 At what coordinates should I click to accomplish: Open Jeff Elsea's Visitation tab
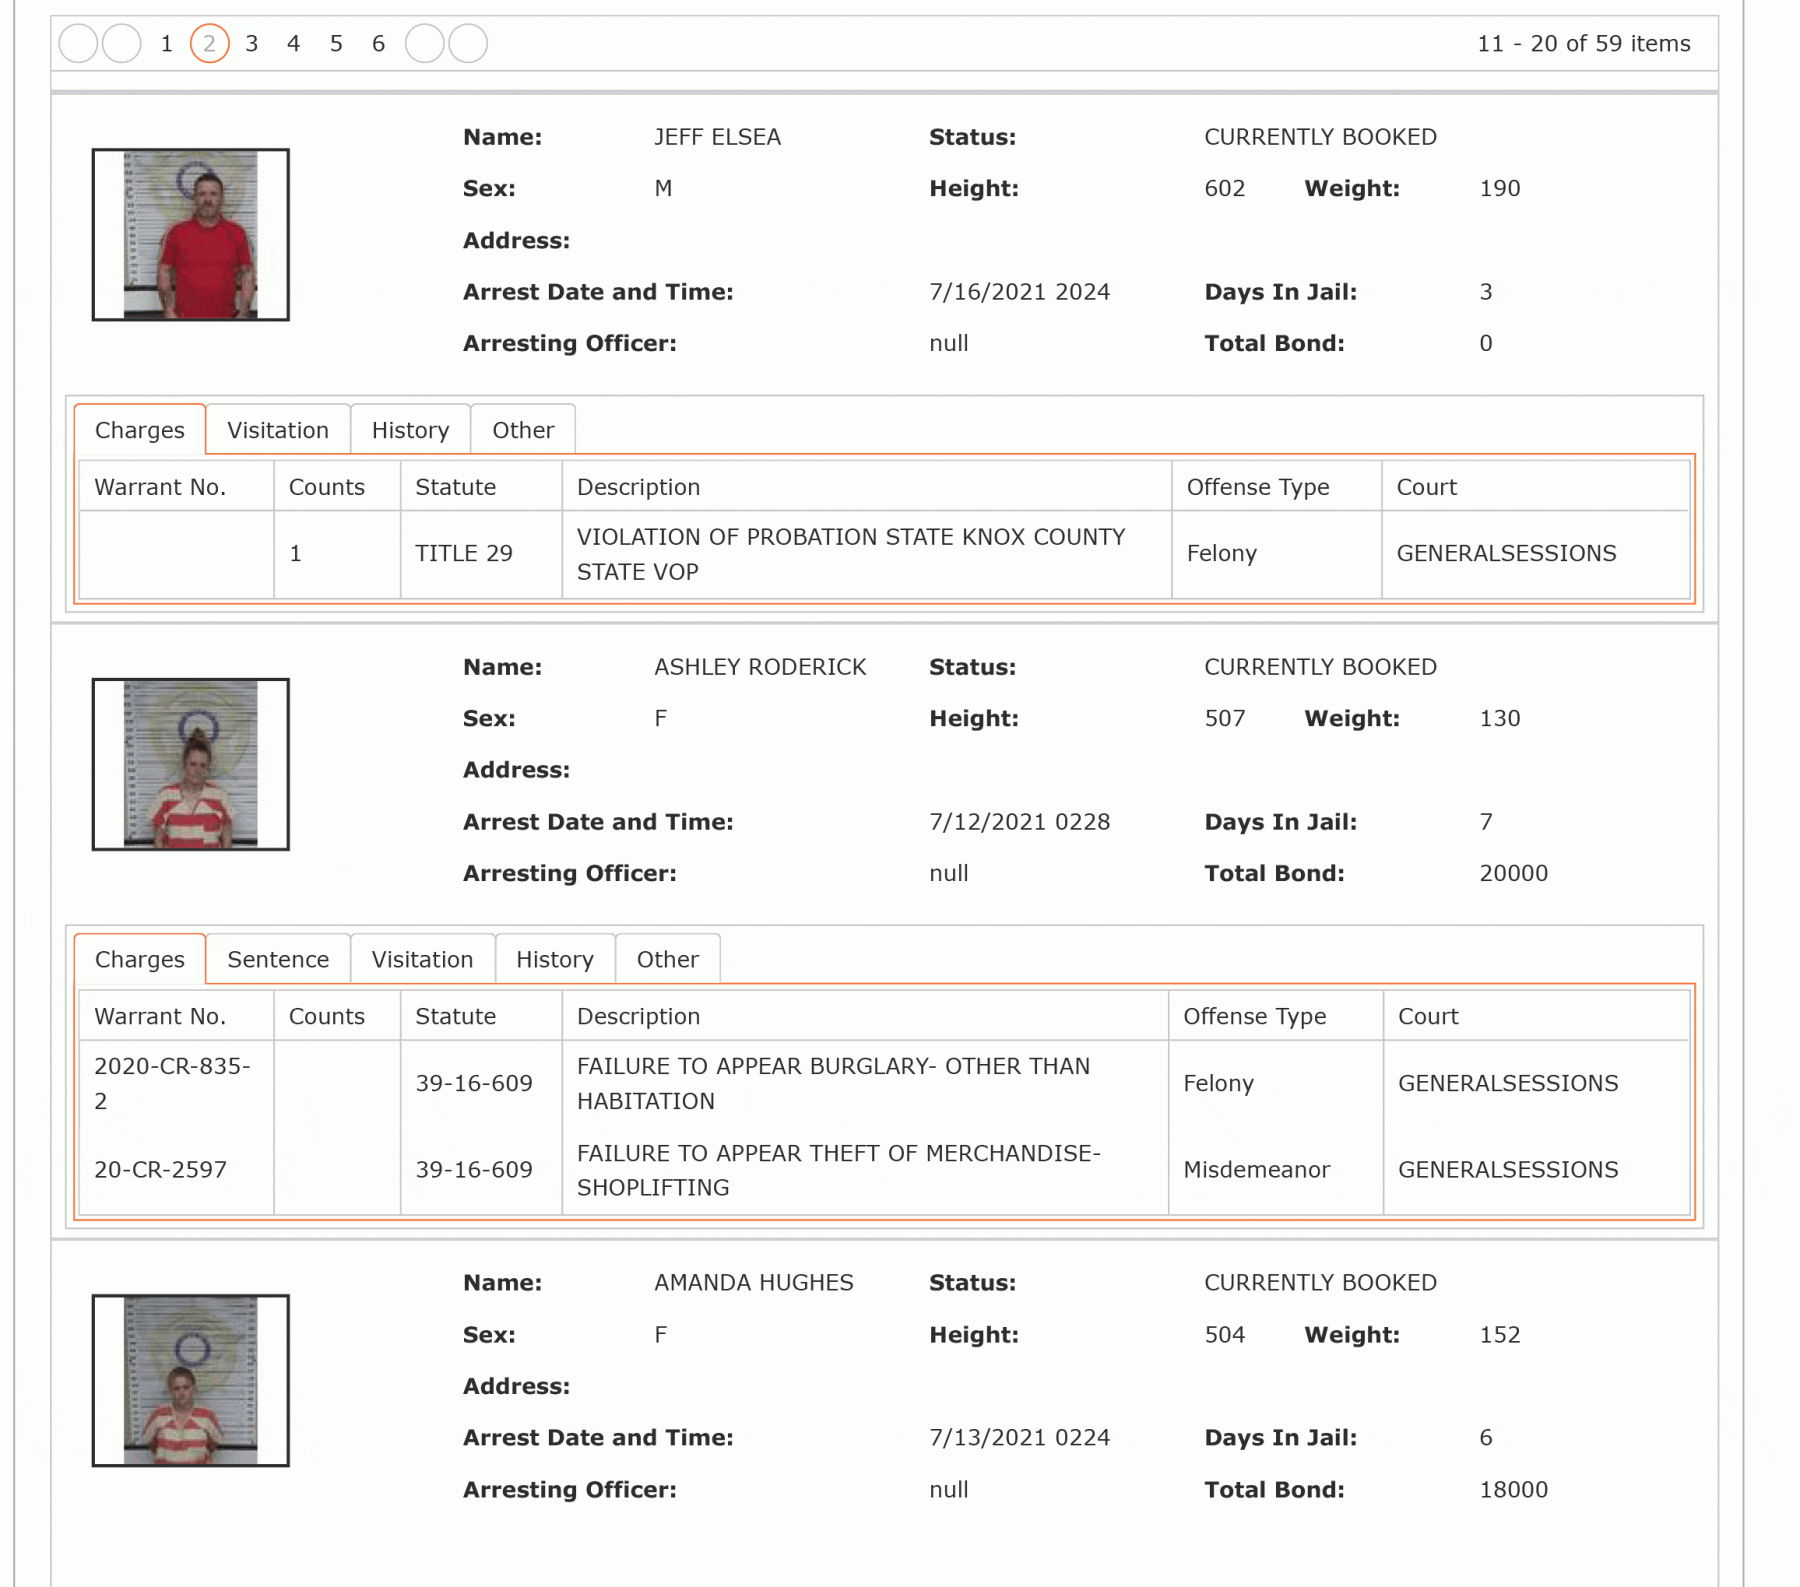click(x=278, y=430)
